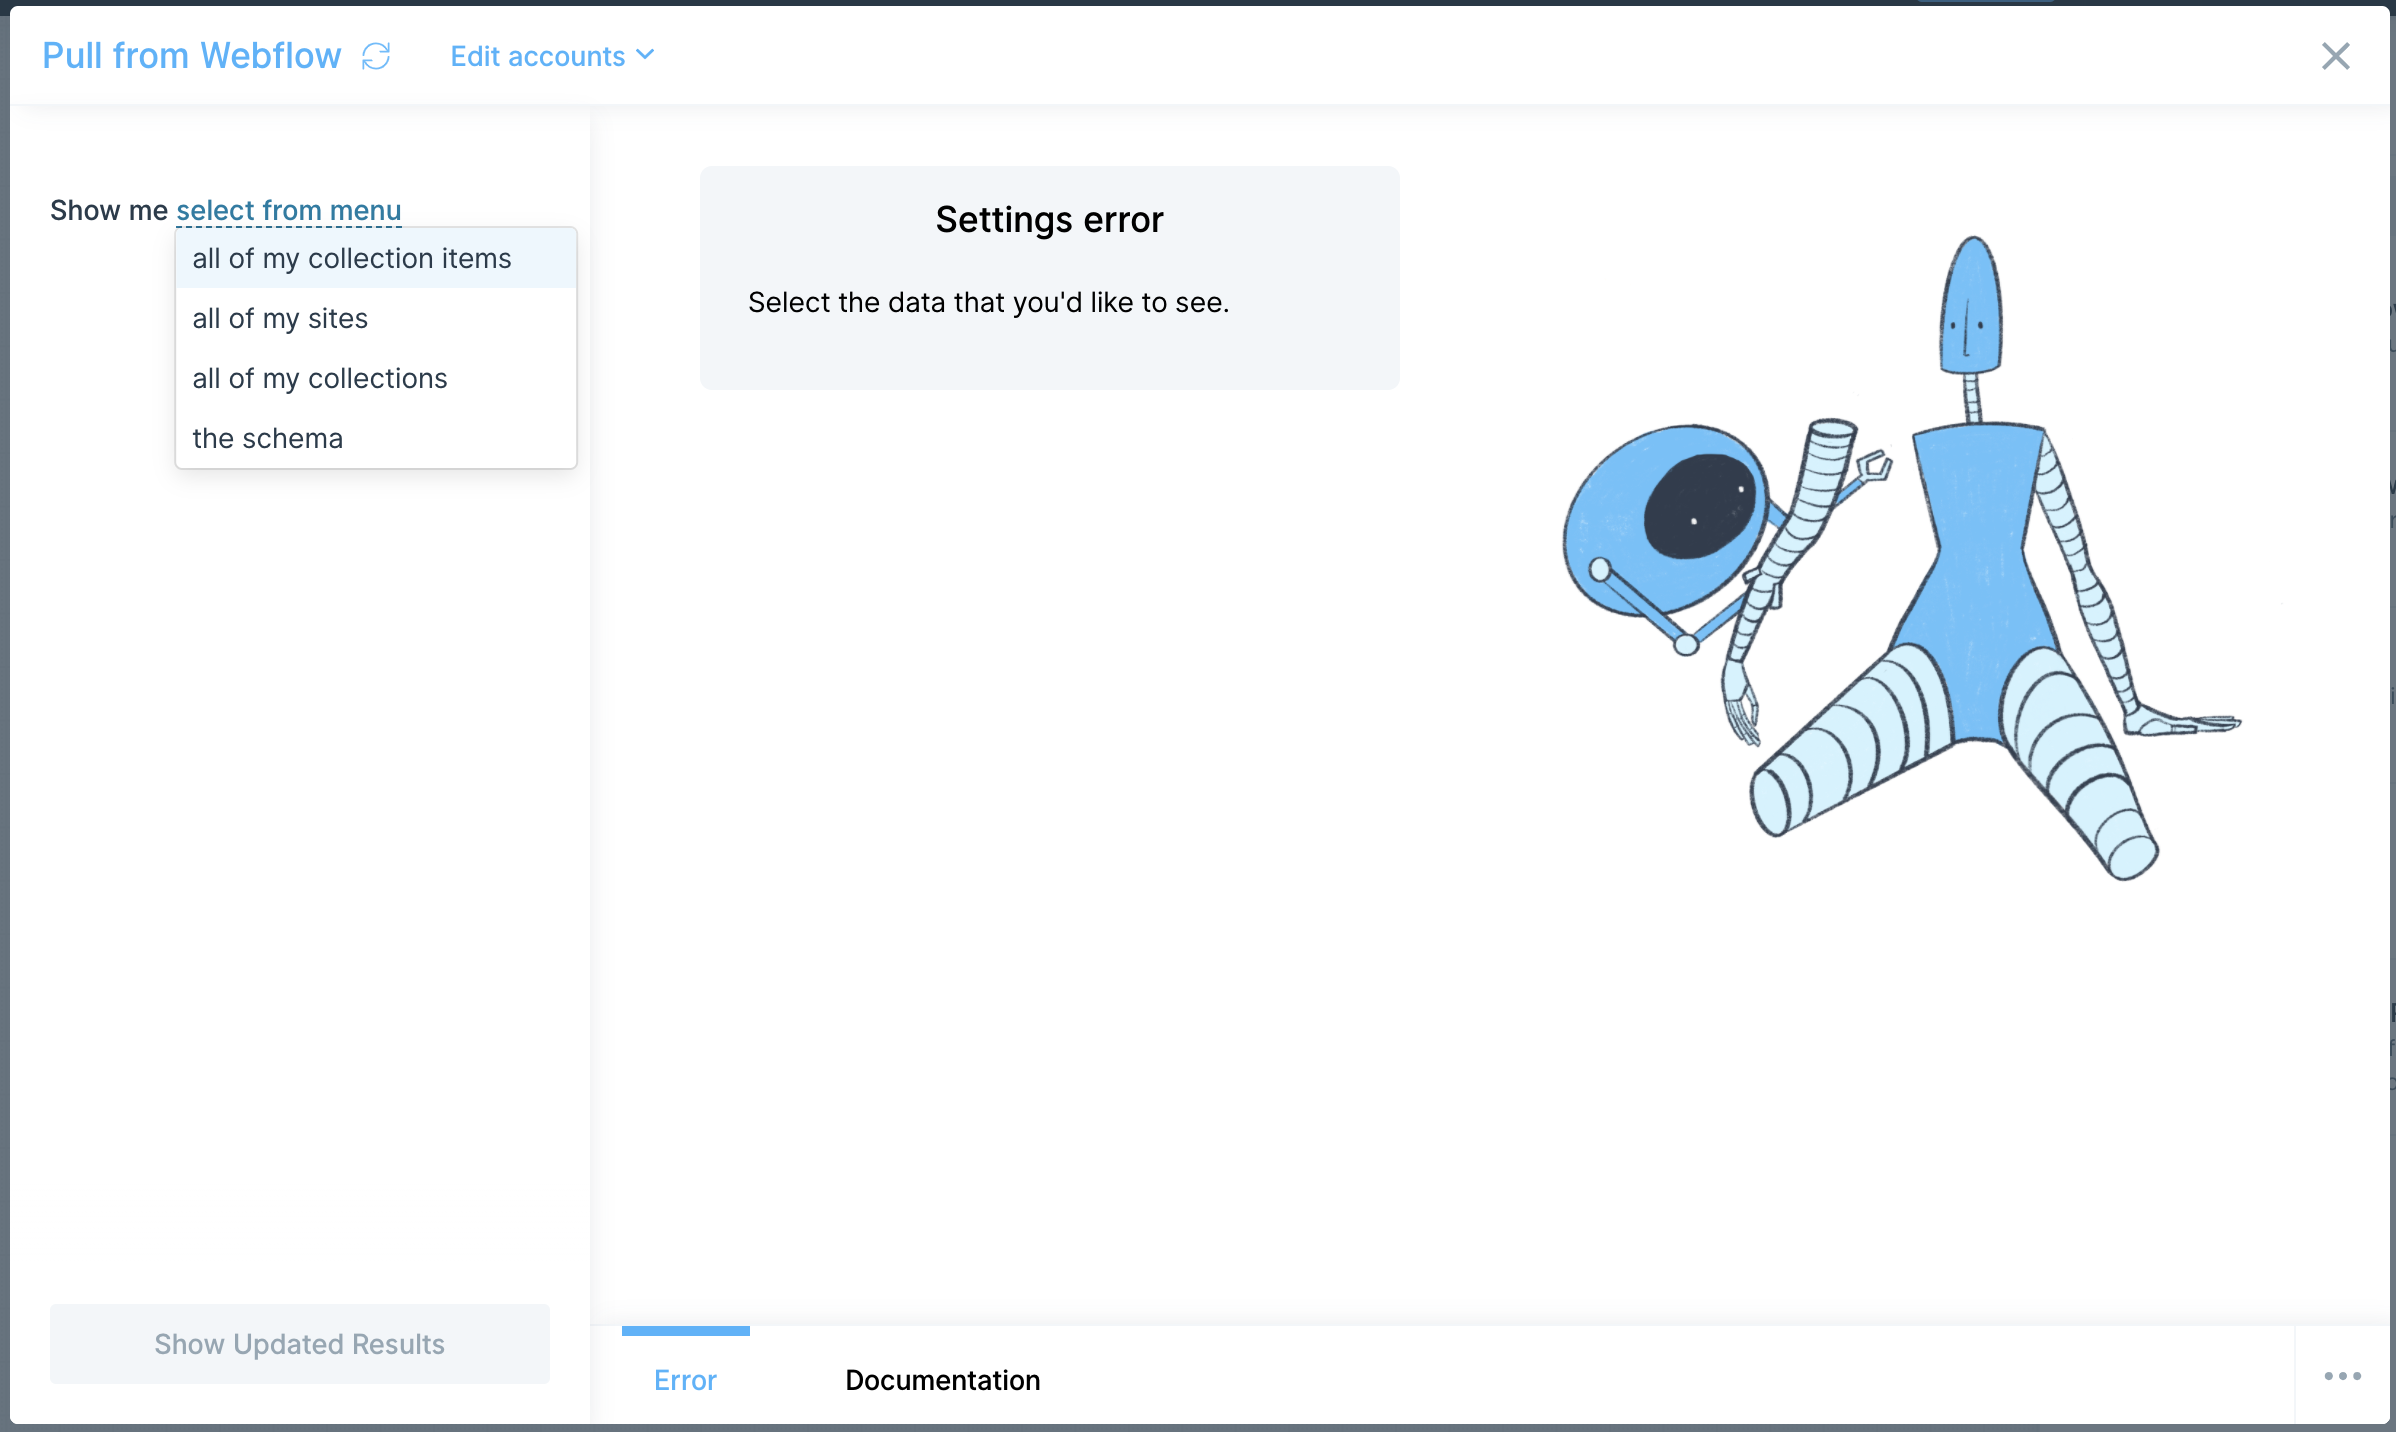Switch to the Documentation tab

coord(942,1379)
